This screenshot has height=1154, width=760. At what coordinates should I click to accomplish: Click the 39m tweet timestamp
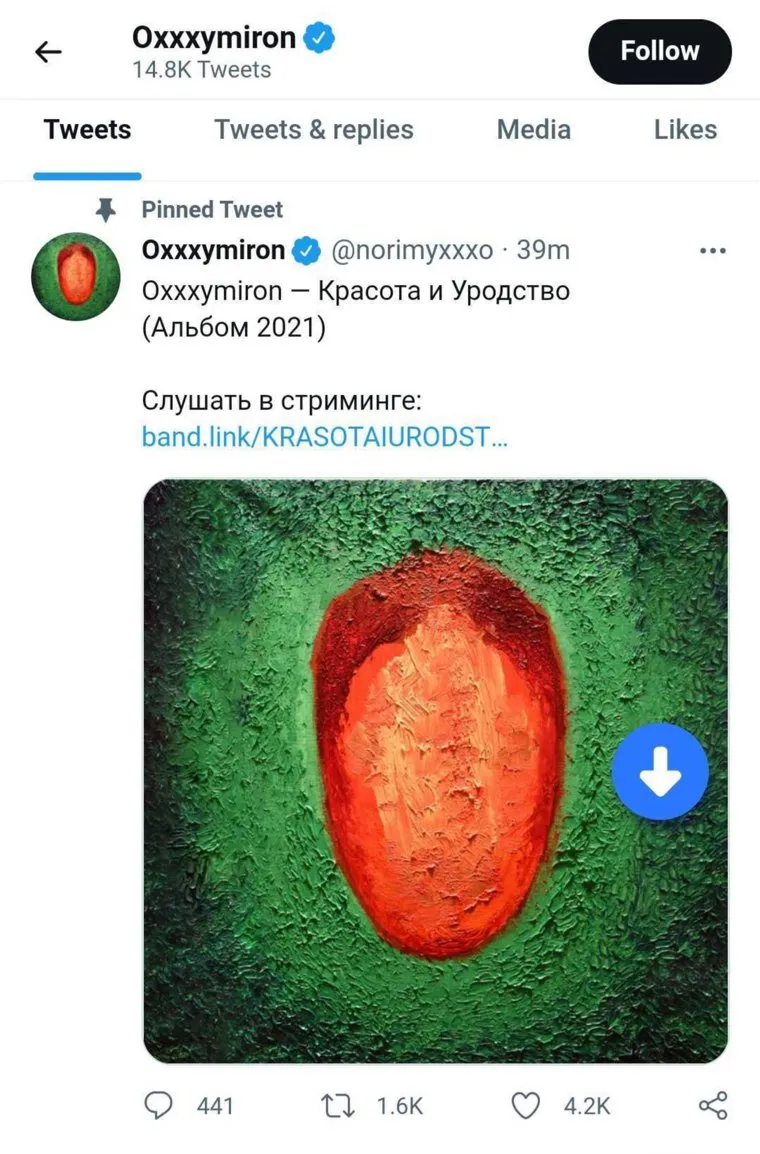pos(543,251)
